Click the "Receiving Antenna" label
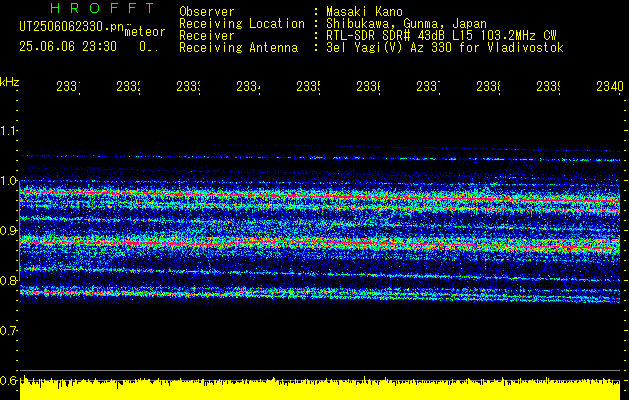Viewport: 629px width, 400px height. pos(238,48)
